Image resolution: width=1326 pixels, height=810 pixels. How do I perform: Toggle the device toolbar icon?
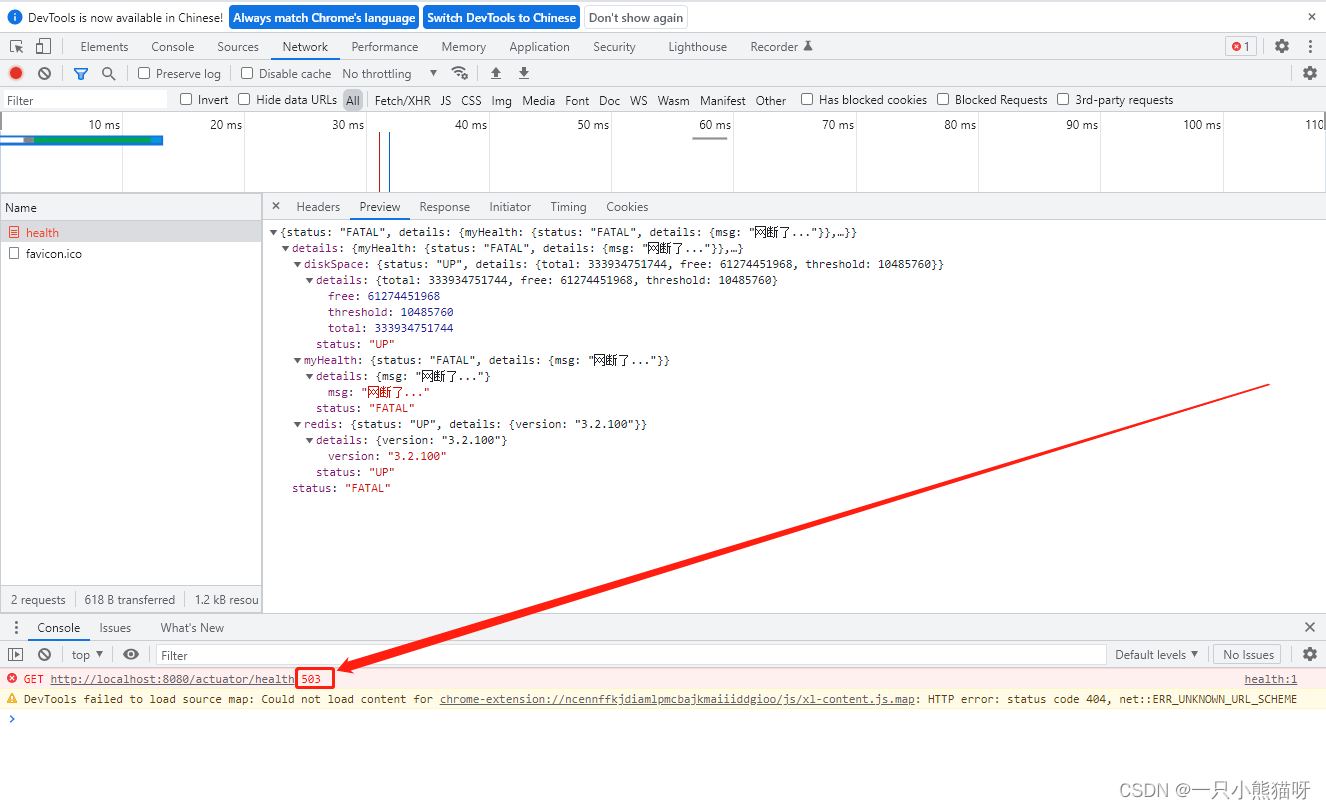(43, 47)
